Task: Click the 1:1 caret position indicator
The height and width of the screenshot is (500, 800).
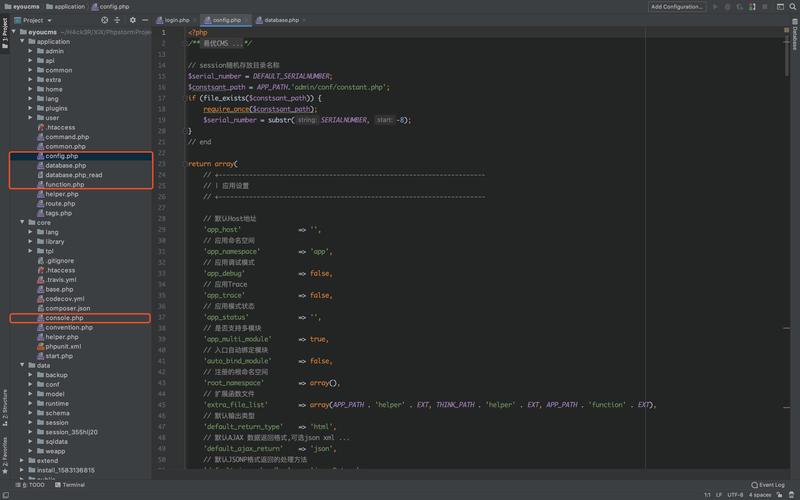Action: click(x=707, y=494)
